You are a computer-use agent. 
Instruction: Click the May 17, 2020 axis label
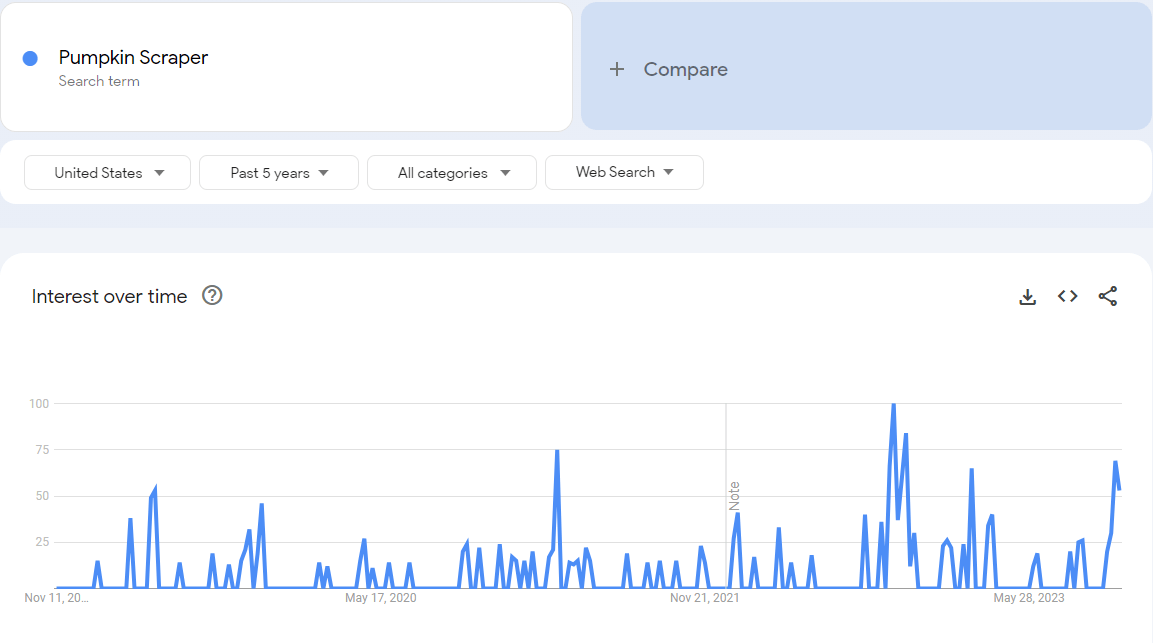380,598
